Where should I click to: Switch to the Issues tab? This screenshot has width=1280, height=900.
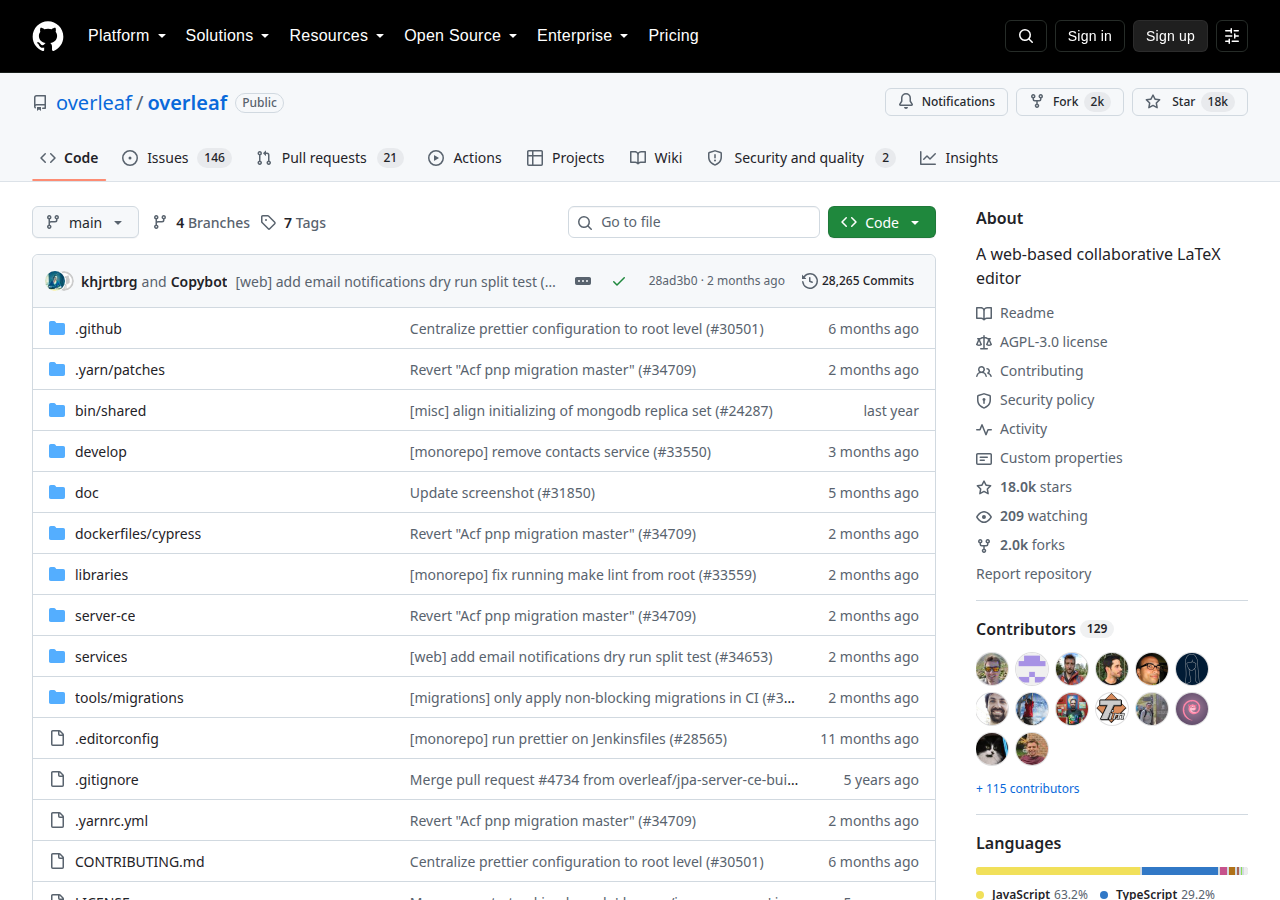pyautogui.click(x=176, y=158)
